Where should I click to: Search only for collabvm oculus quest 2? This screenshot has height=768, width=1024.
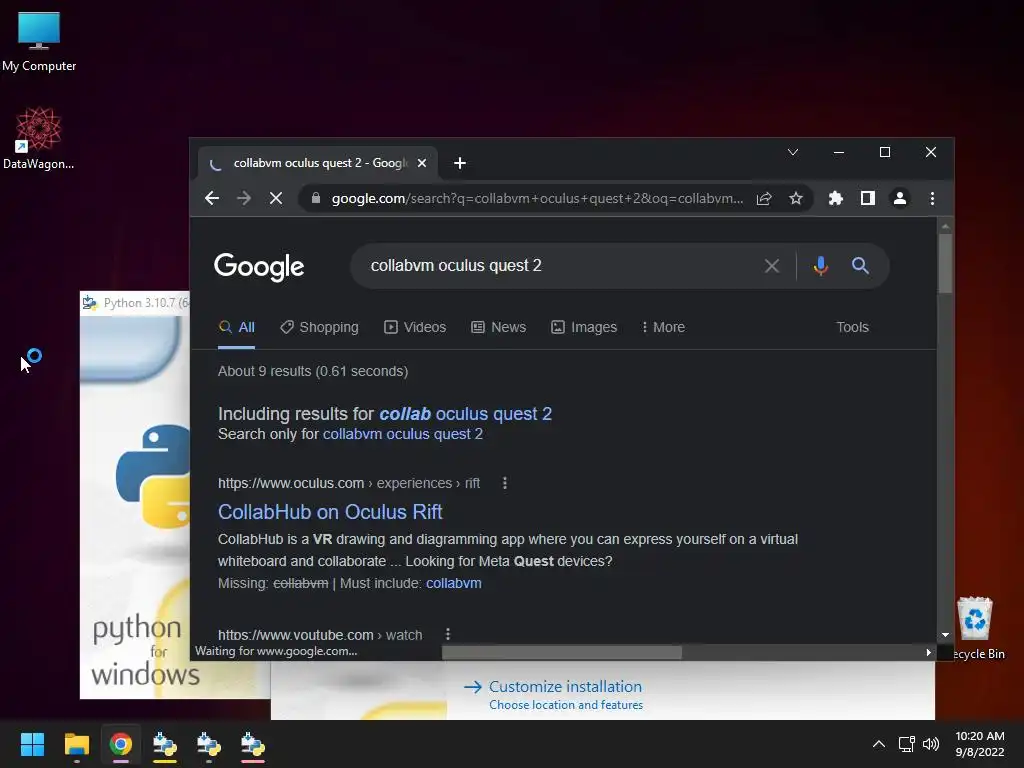coord(403,434)
